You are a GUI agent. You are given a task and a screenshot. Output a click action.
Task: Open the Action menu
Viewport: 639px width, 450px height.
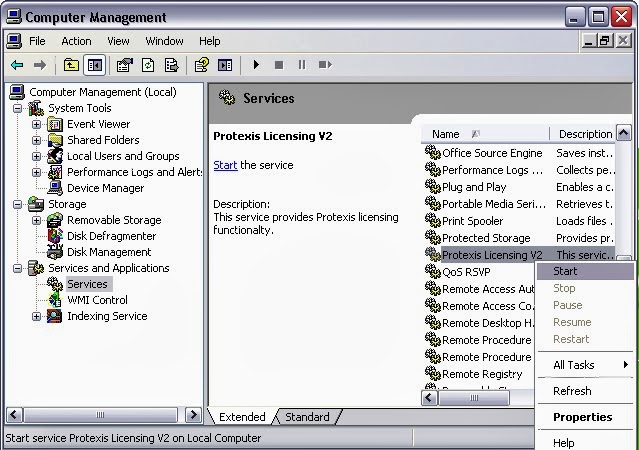[76, 41]
